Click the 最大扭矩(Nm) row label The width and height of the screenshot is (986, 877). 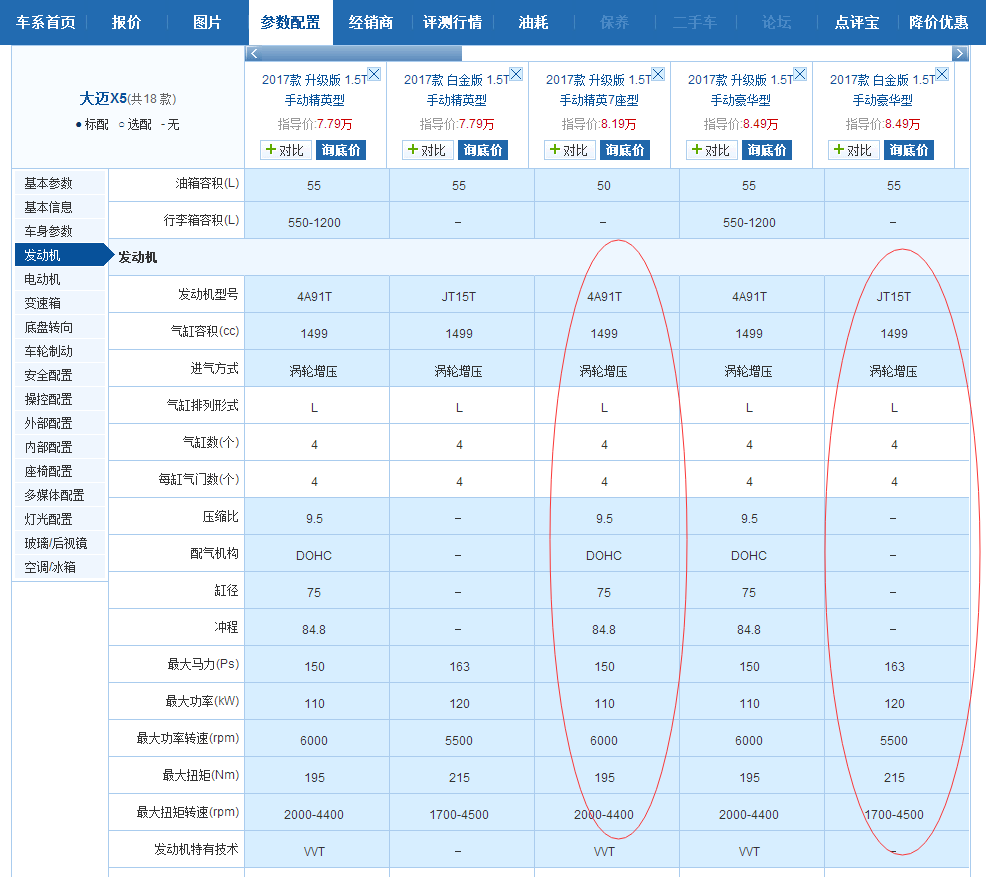tap(201, 775)
